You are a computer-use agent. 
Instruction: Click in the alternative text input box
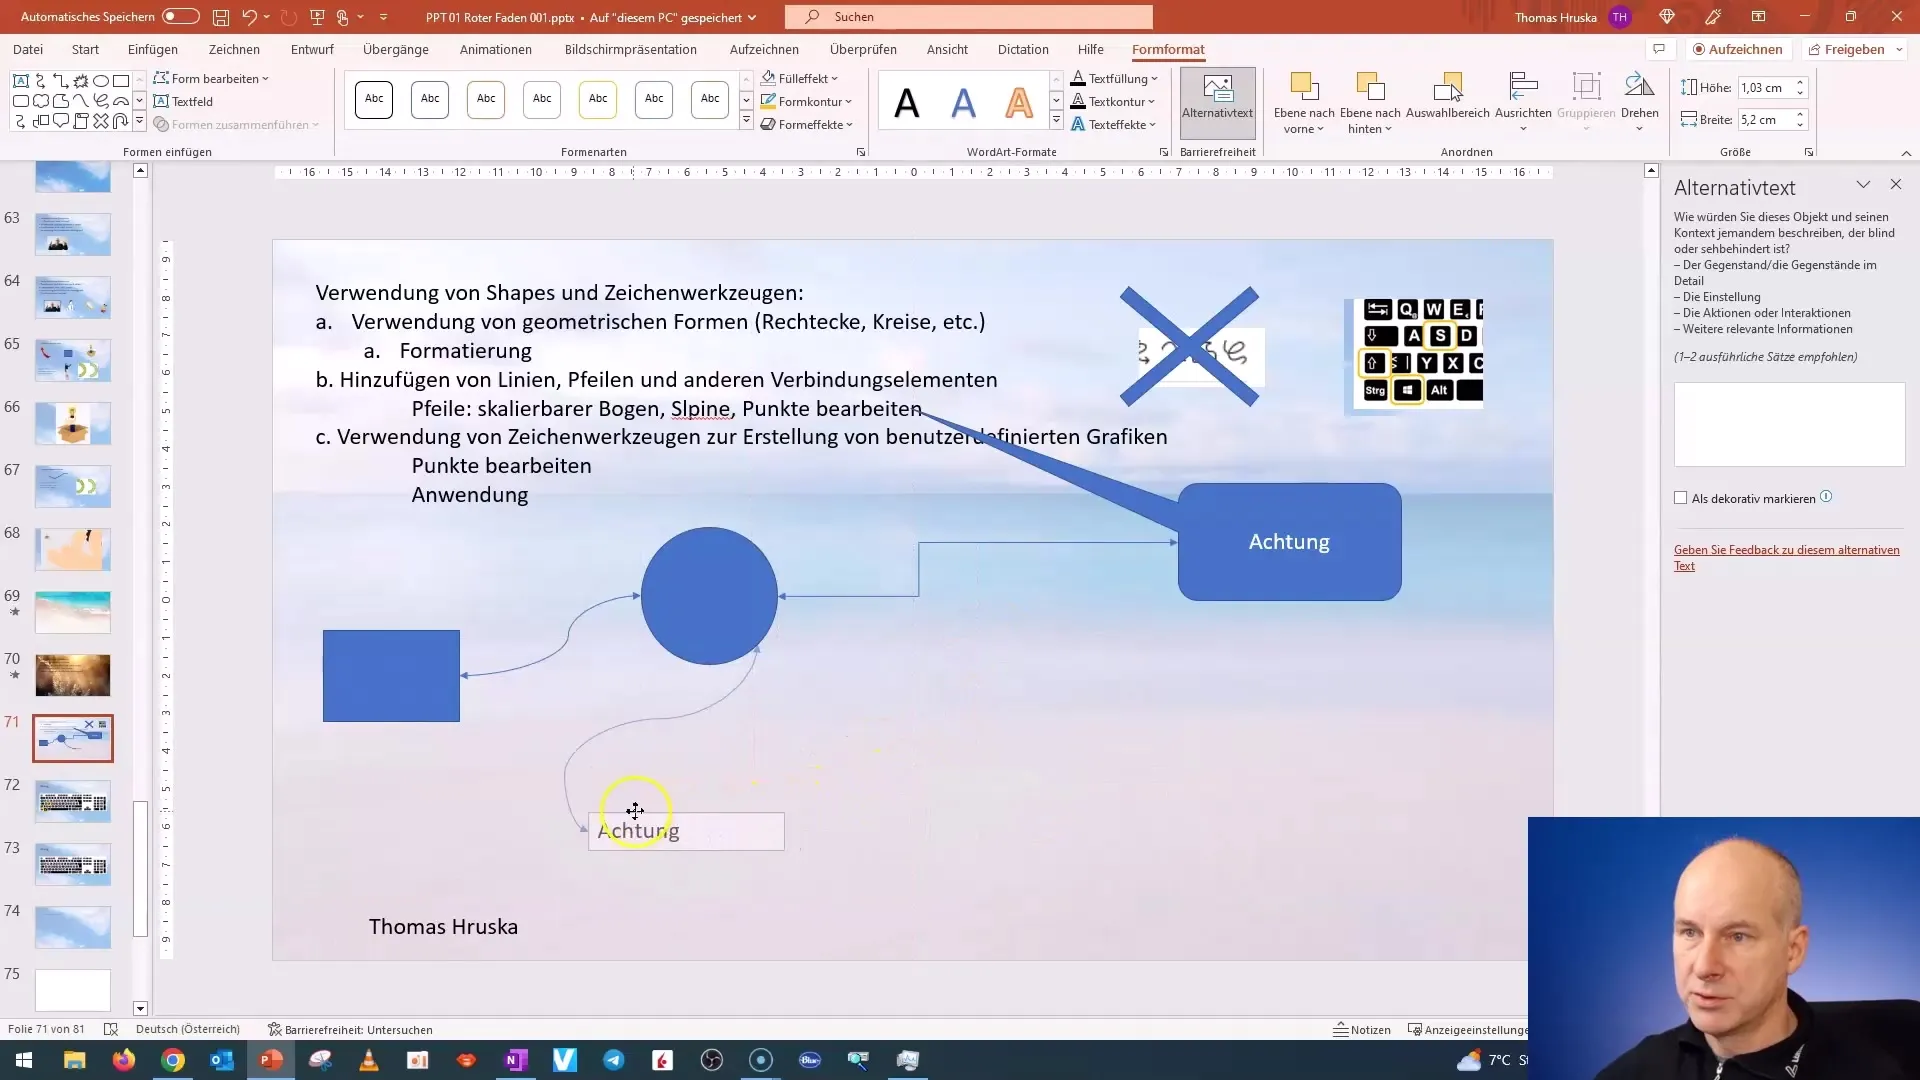click(x=1789, y=423)
